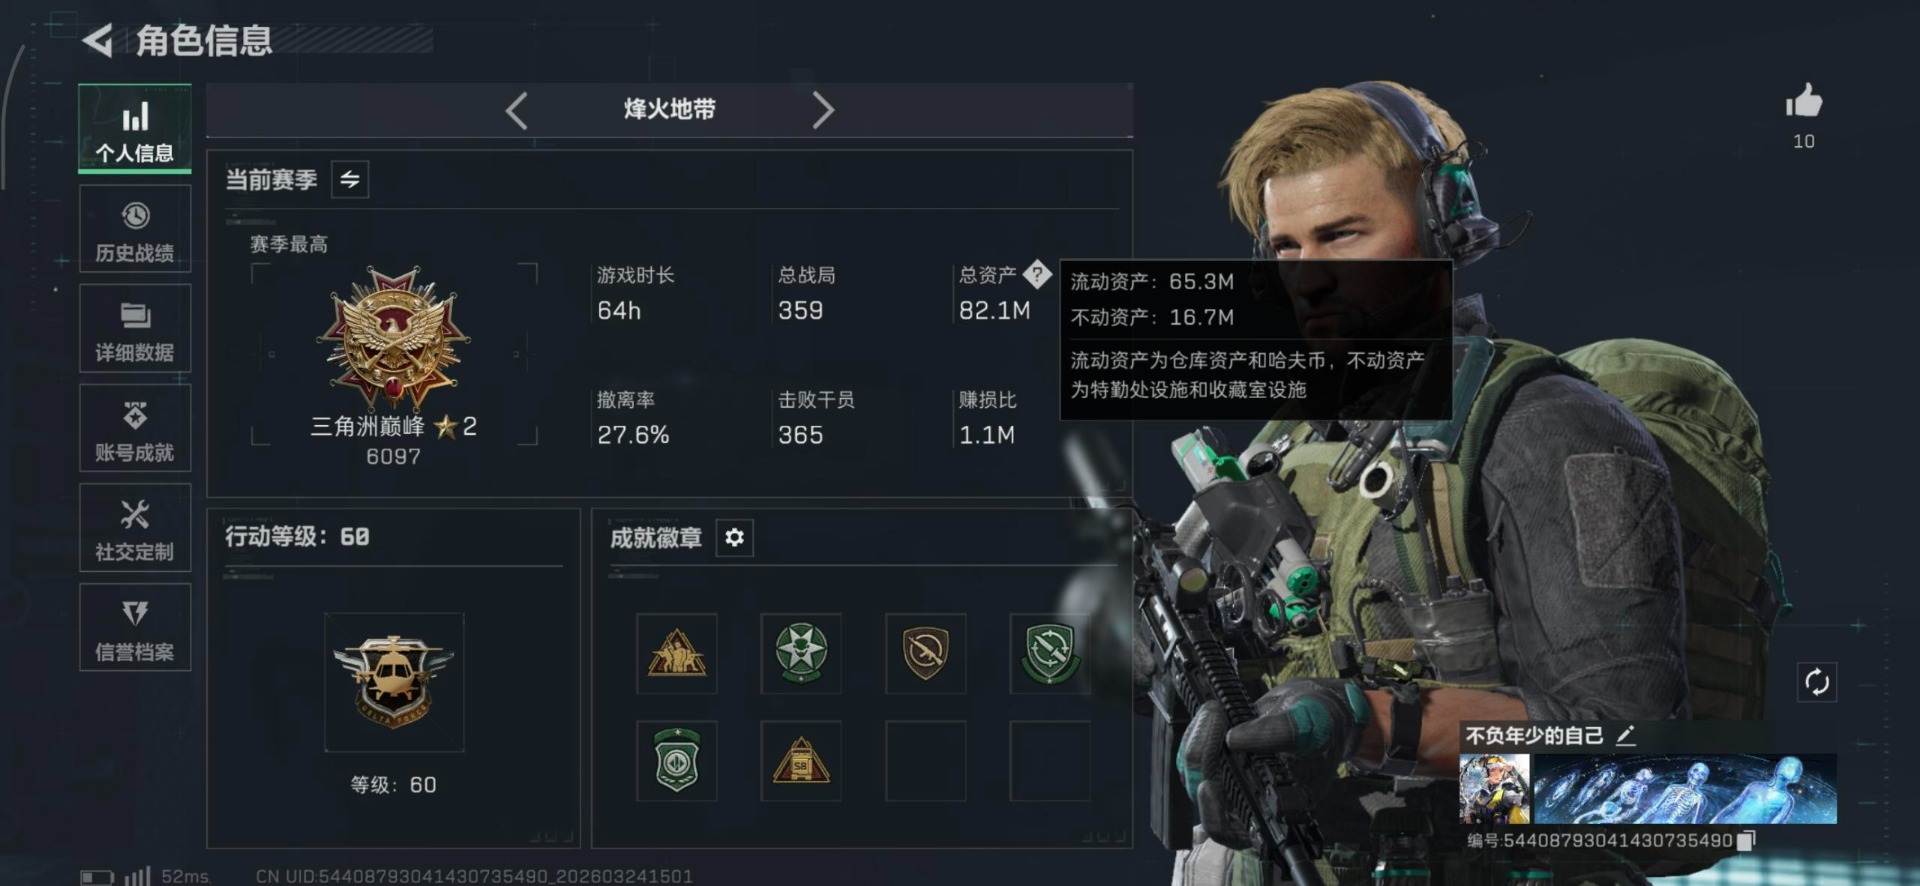Click the back arrow beside 角色信息
Image resolution: width=1920 pixels, height=886 pixels.
coord(97,40)
